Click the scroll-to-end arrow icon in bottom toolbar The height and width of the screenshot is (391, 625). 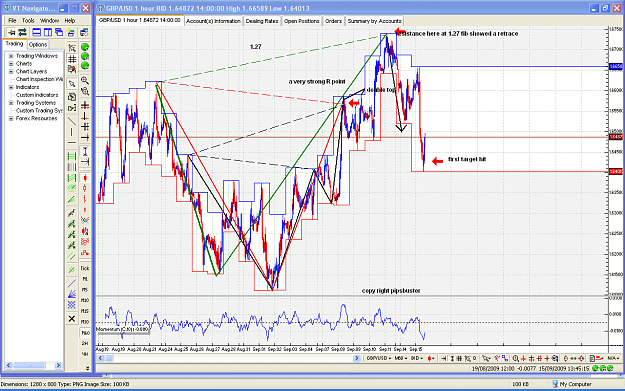tap(444, 358)
